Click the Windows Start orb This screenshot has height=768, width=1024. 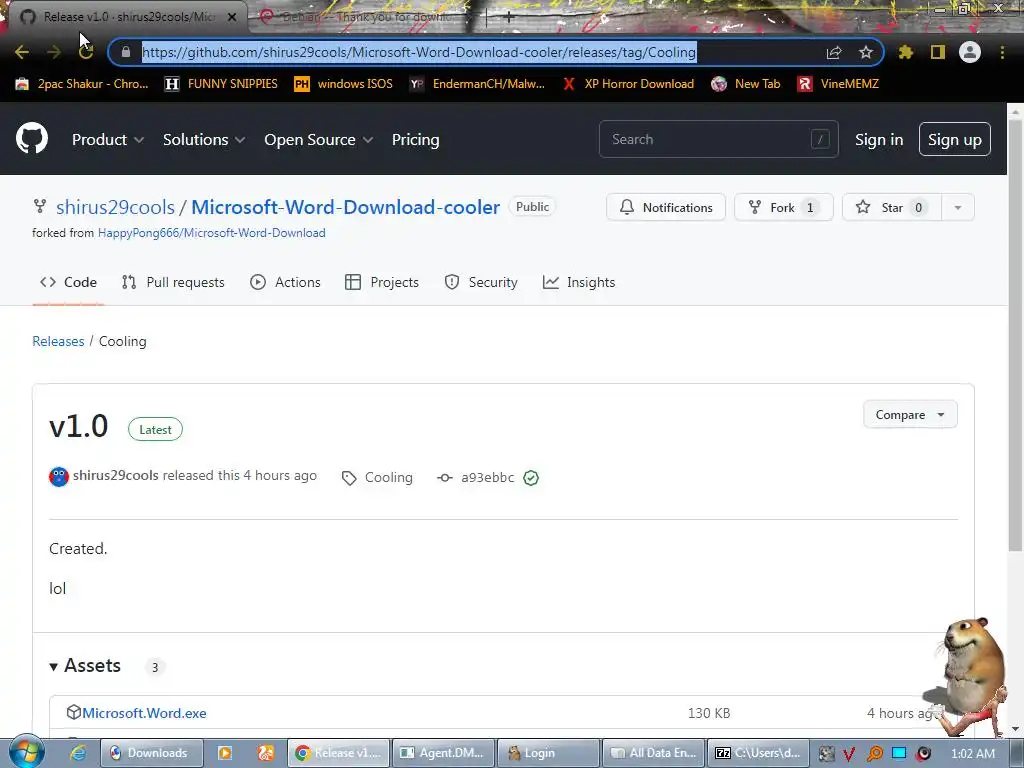(x=26, y=752)
